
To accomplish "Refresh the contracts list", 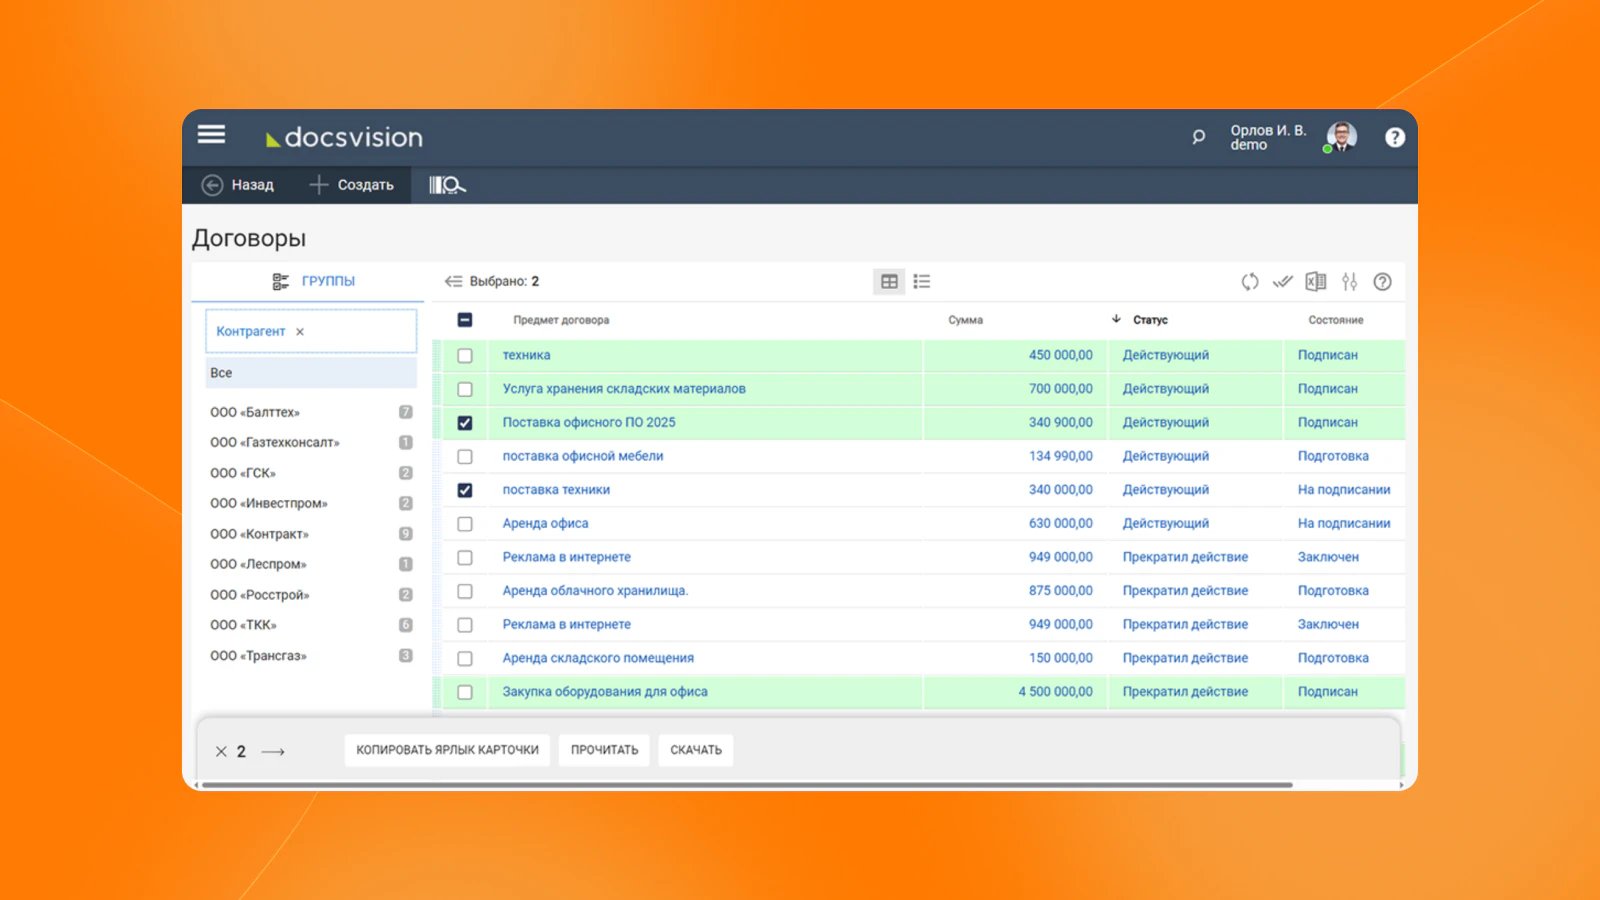I will tap(1250, 282).
